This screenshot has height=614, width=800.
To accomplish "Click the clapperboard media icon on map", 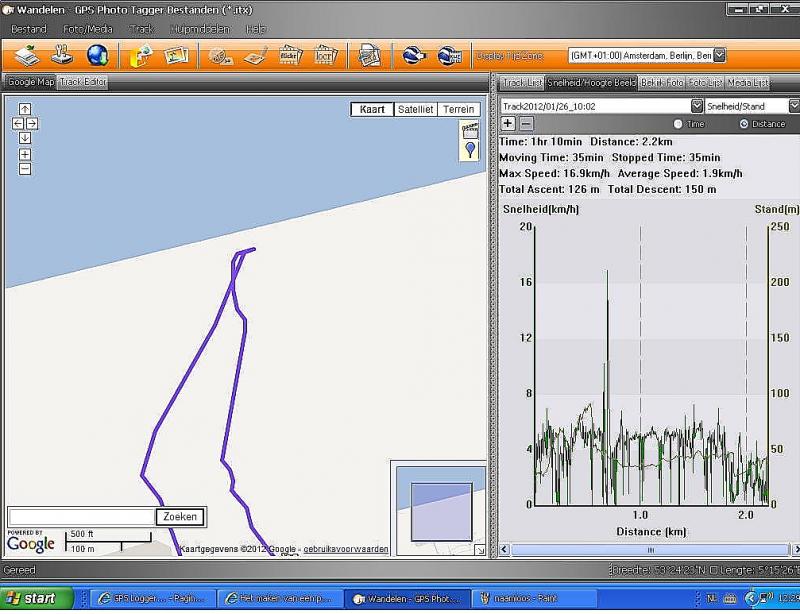I will click(470, 130).
